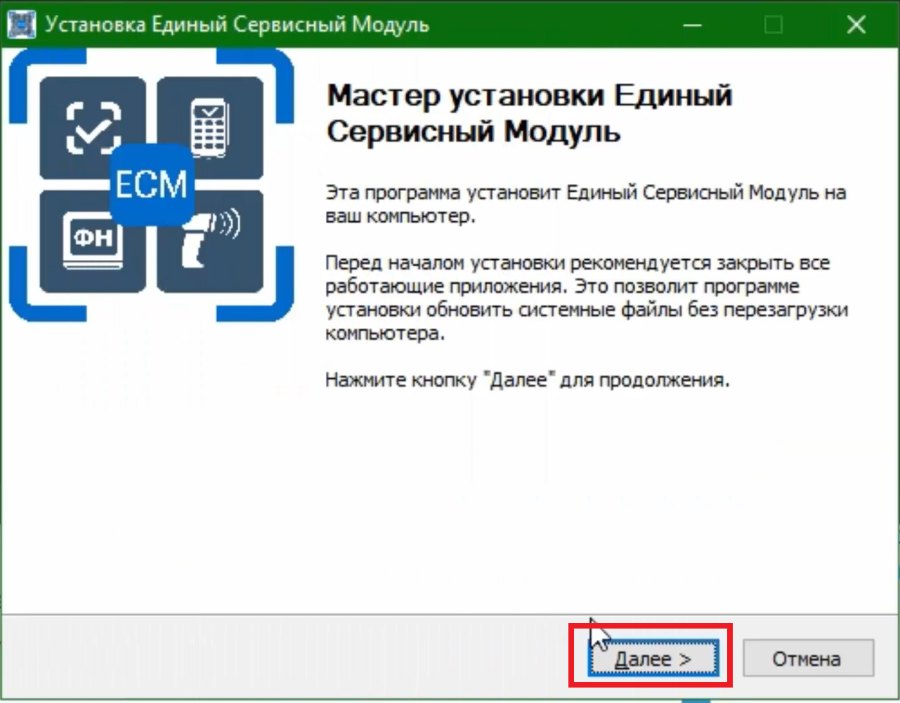This screenshot has height=703, width=900.
Task: Click the scan checkmark frame icon
Action: 93,128
